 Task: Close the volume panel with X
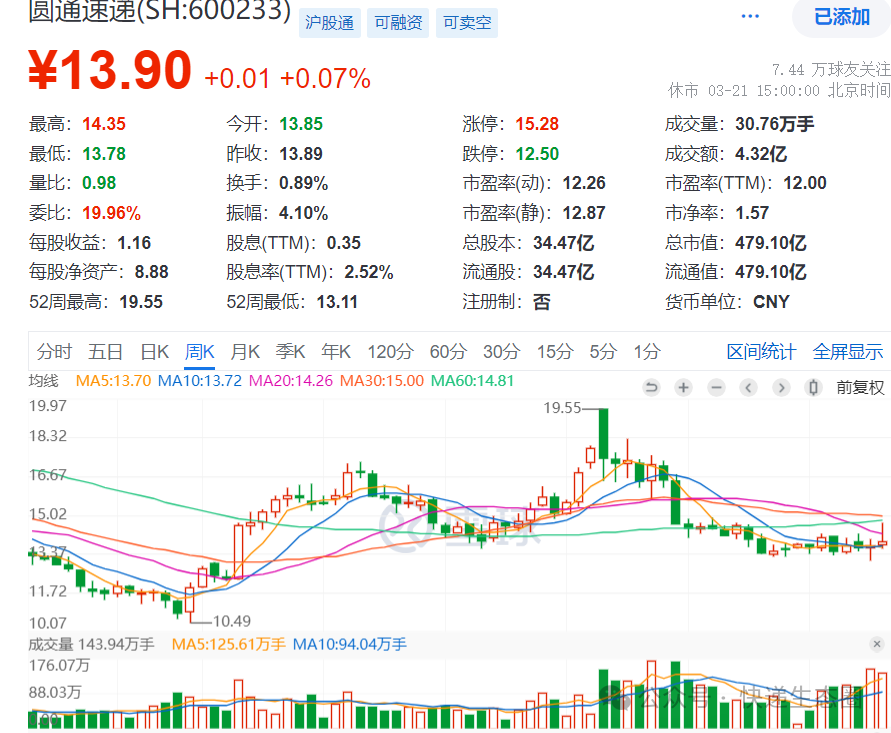877,644
